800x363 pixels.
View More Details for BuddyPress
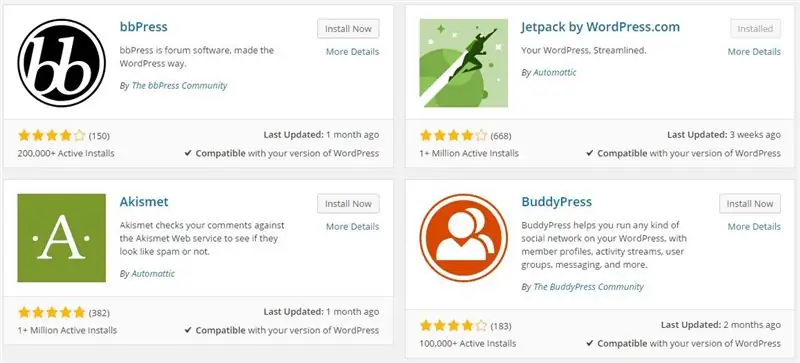click(754, 227)
